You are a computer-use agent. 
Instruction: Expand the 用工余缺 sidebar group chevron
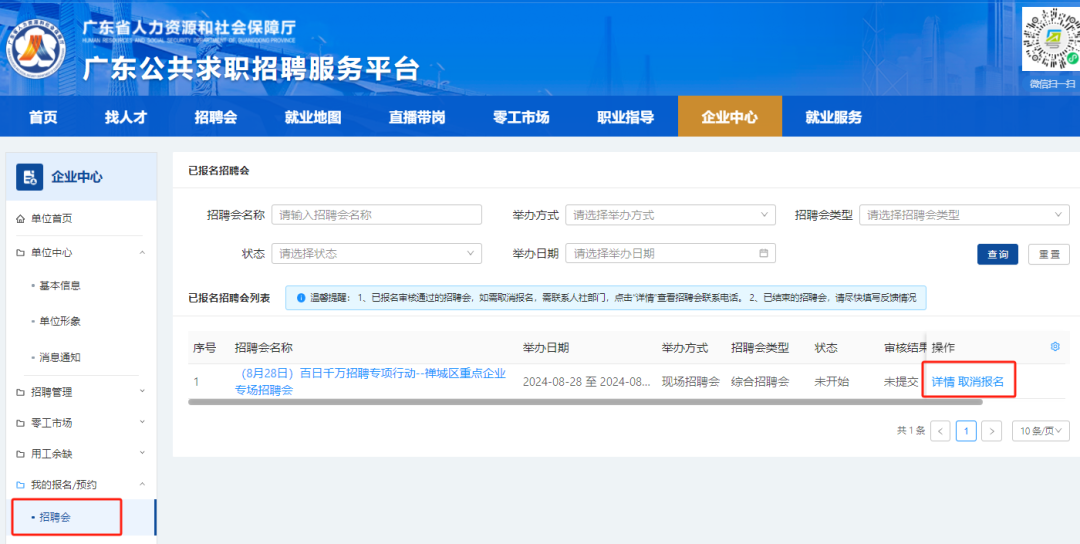142,453
